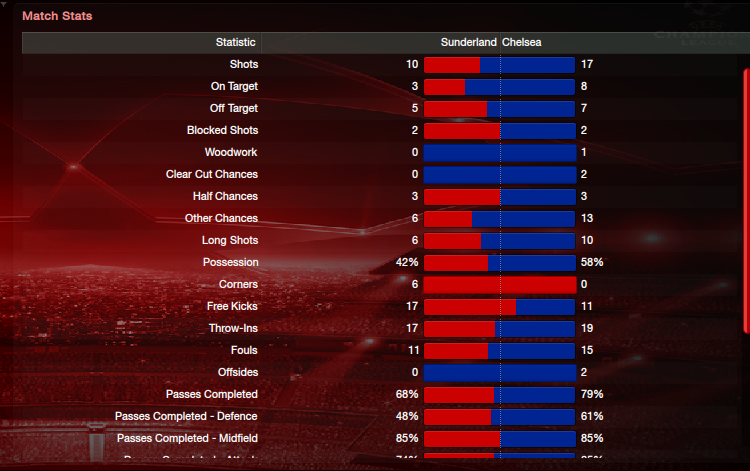This screenshot has width=750, height=471.
Task: Click the Free Kicks comparison bar
Action: click(500, 307)
